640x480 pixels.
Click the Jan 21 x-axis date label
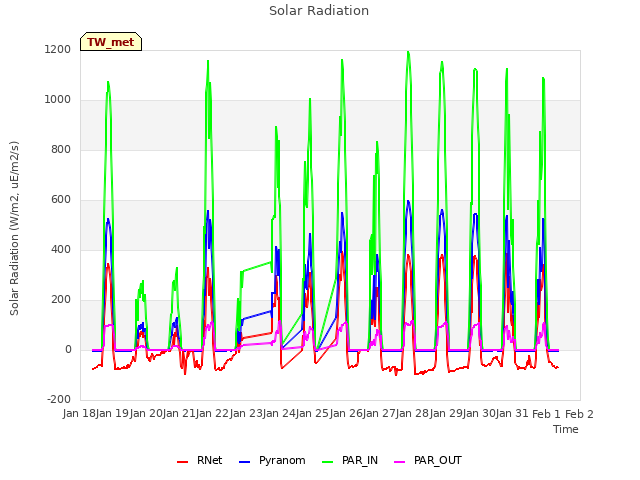click(x=179, y=414)
